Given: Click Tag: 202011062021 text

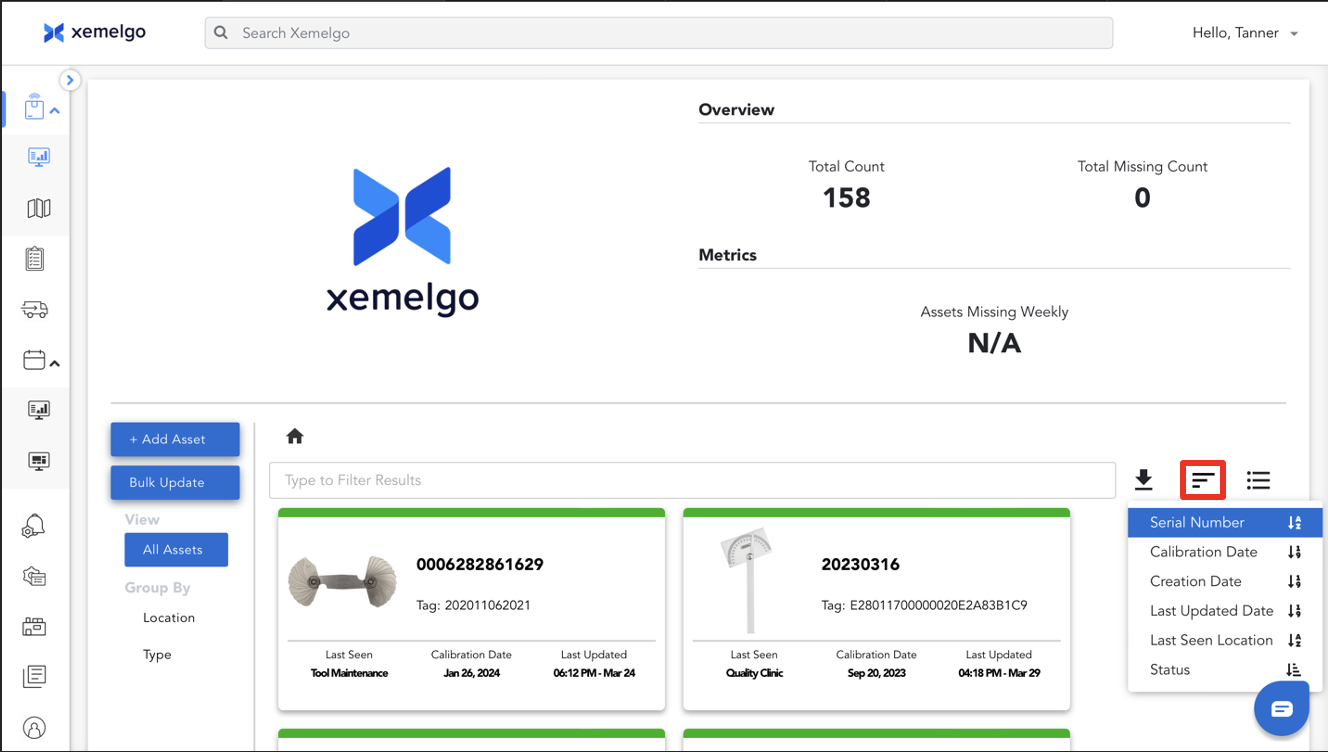Looking at the screenshot, I should point(473,605).
